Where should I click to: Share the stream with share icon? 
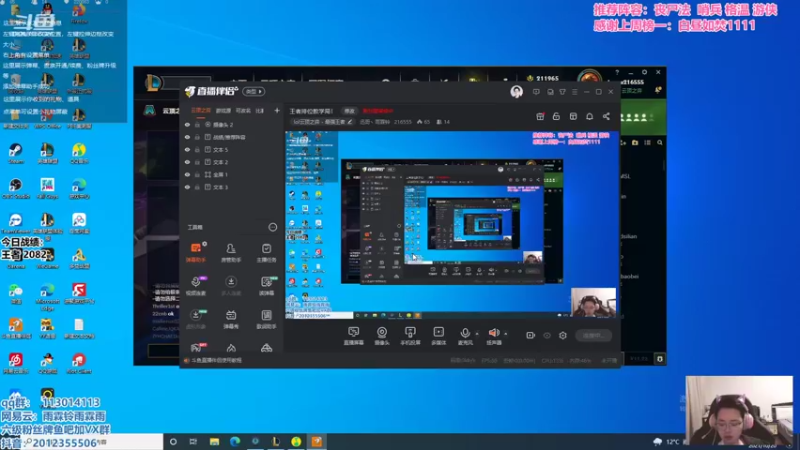[606, 116]
